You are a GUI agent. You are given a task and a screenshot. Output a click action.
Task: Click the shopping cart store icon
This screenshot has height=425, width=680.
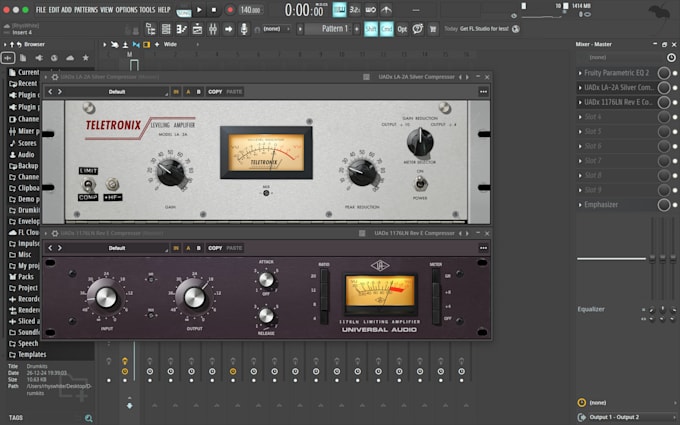pyautogui.click(x=432, y=29)
